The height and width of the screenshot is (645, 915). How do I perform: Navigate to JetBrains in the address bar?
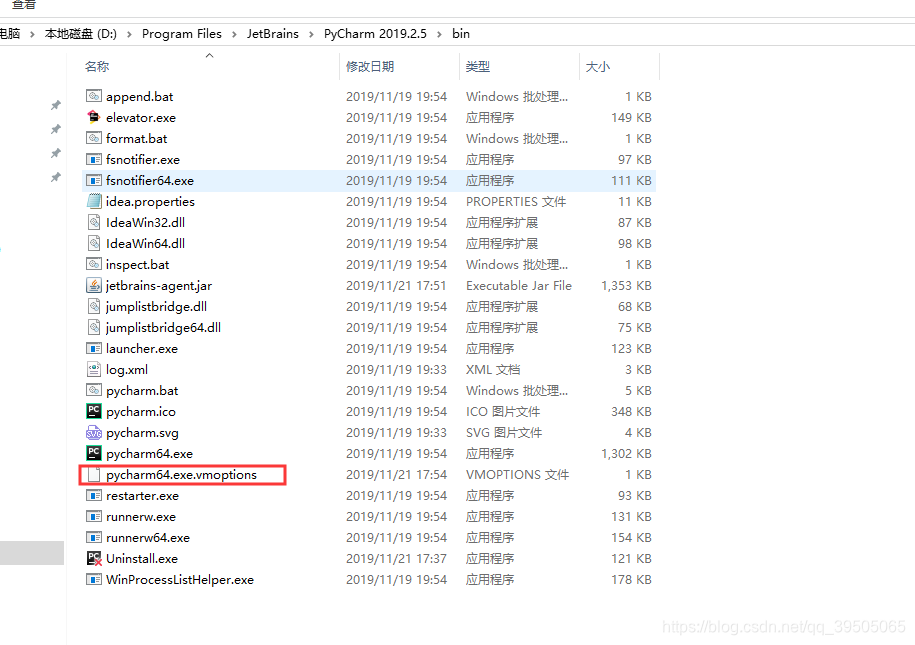273,34
